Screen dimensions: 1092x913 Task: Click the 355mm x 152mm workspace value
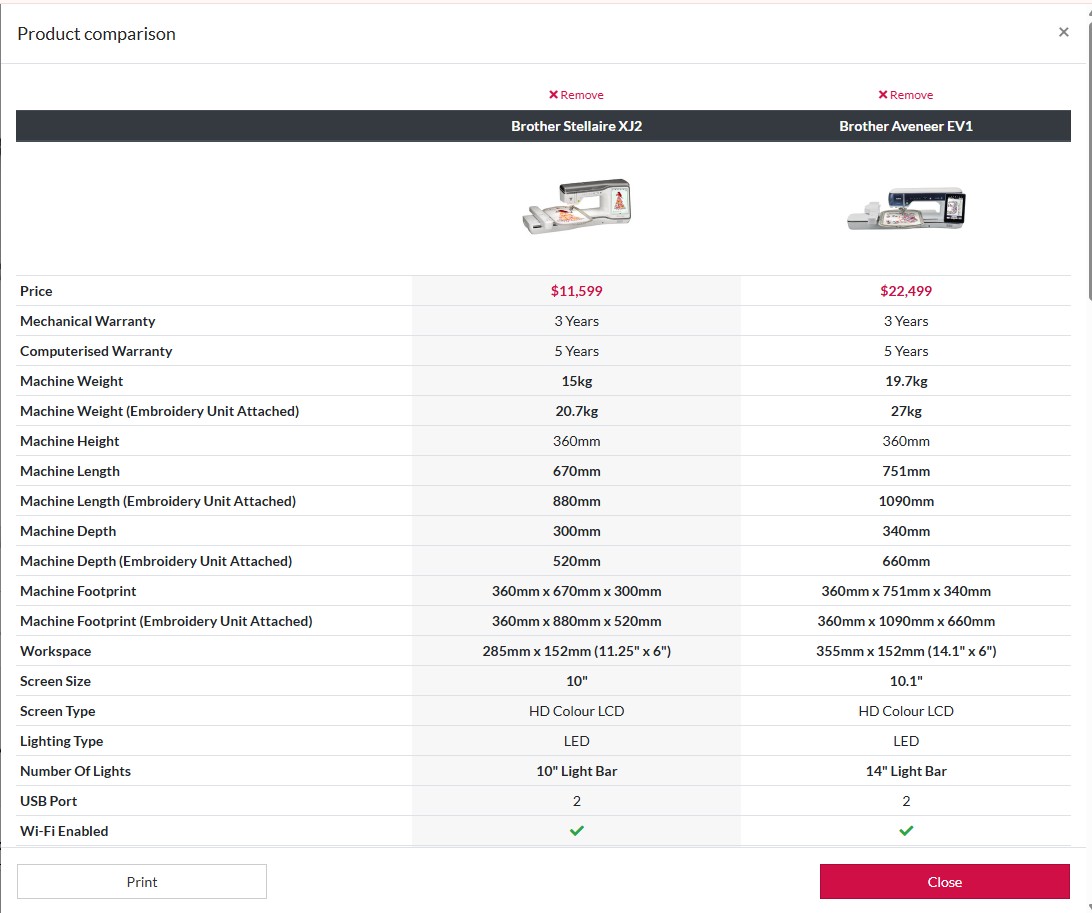pyautogui.click(x=906, y=651)
